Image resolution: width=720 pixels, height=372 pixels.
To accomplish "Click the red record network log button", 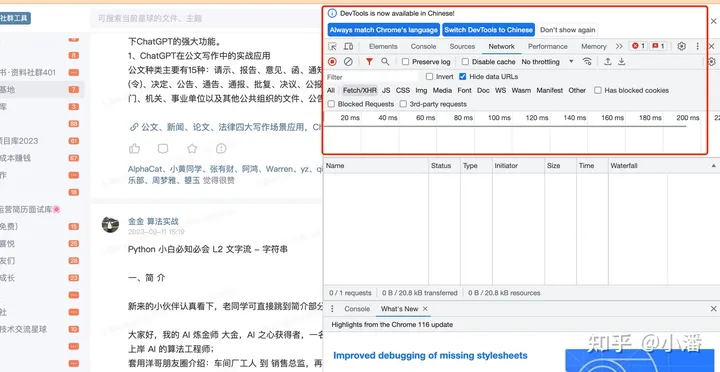I will coord(332,62).
